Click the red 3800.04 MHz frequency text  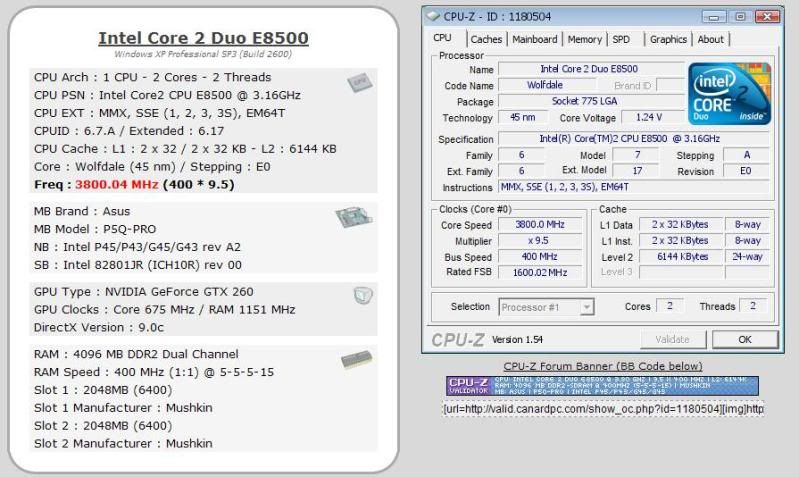point(117,184)
